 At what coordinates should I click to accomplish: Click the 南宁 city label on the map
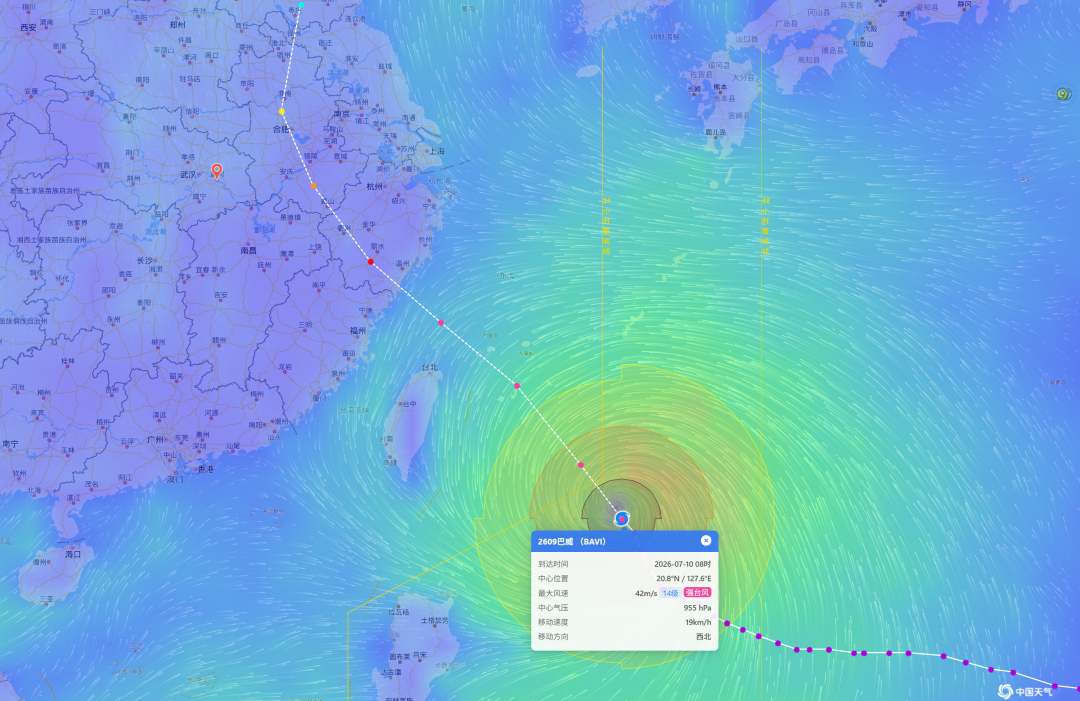pyautogui.click(x=10, y=444)
